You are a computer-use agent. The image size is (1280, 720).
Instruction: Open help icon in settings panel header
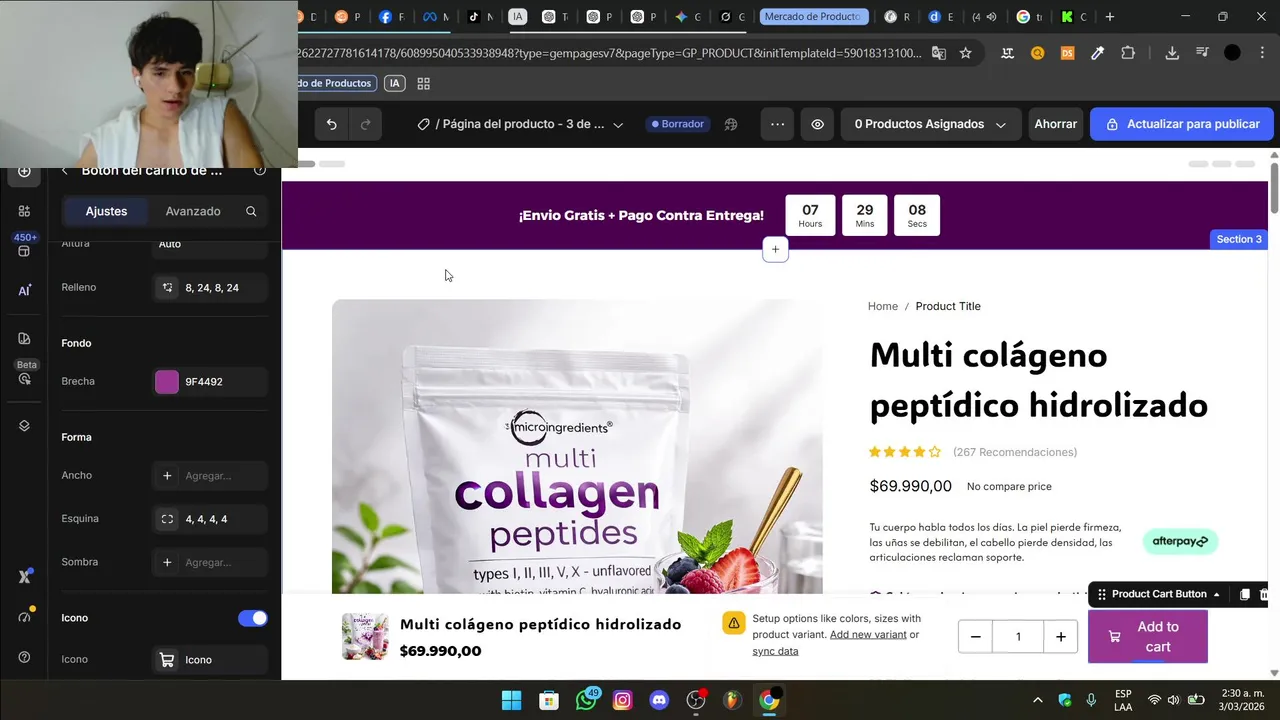tap(260, 170)
